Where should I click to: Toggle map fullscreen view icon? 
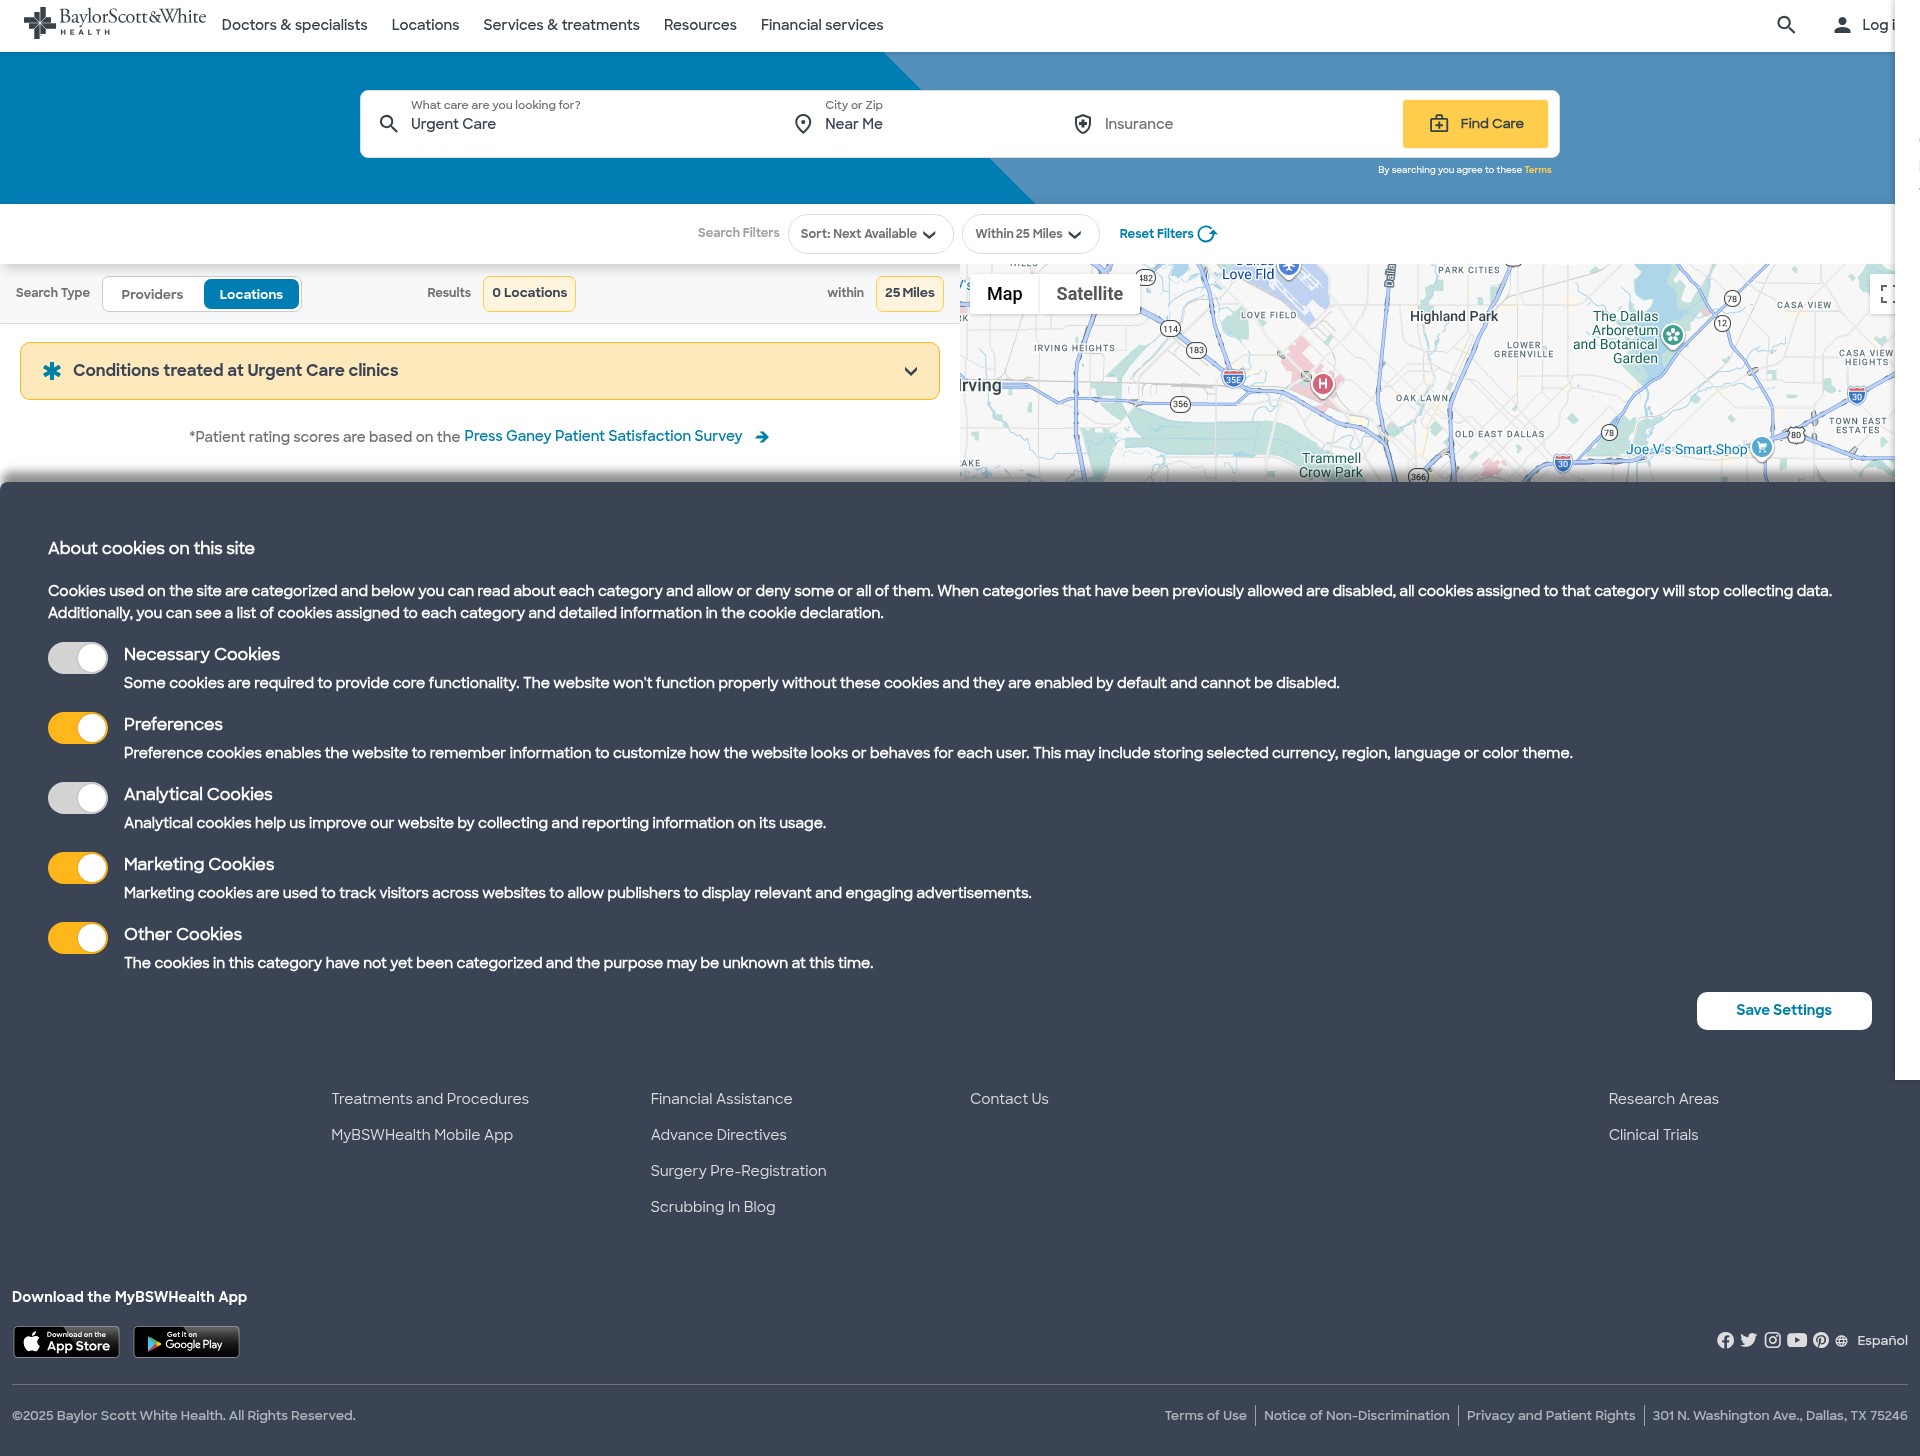1886,294
